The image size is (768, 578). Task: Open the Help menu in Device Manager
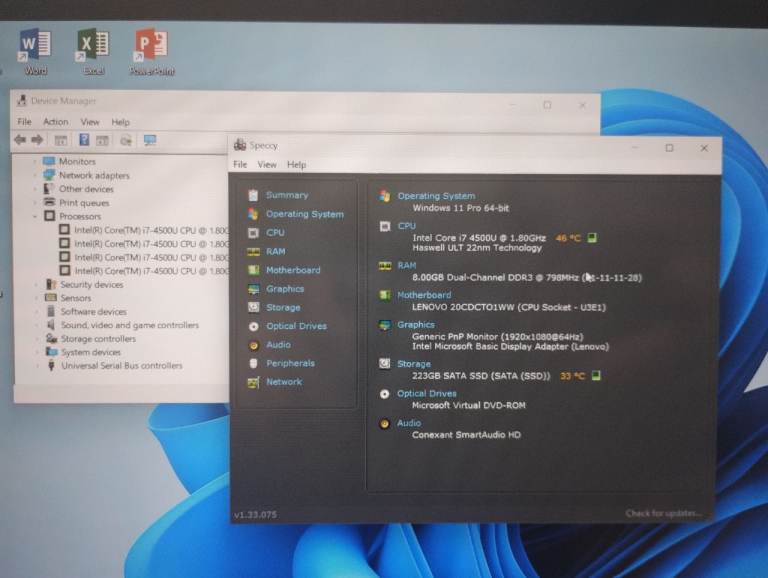(x=120, y=122)
